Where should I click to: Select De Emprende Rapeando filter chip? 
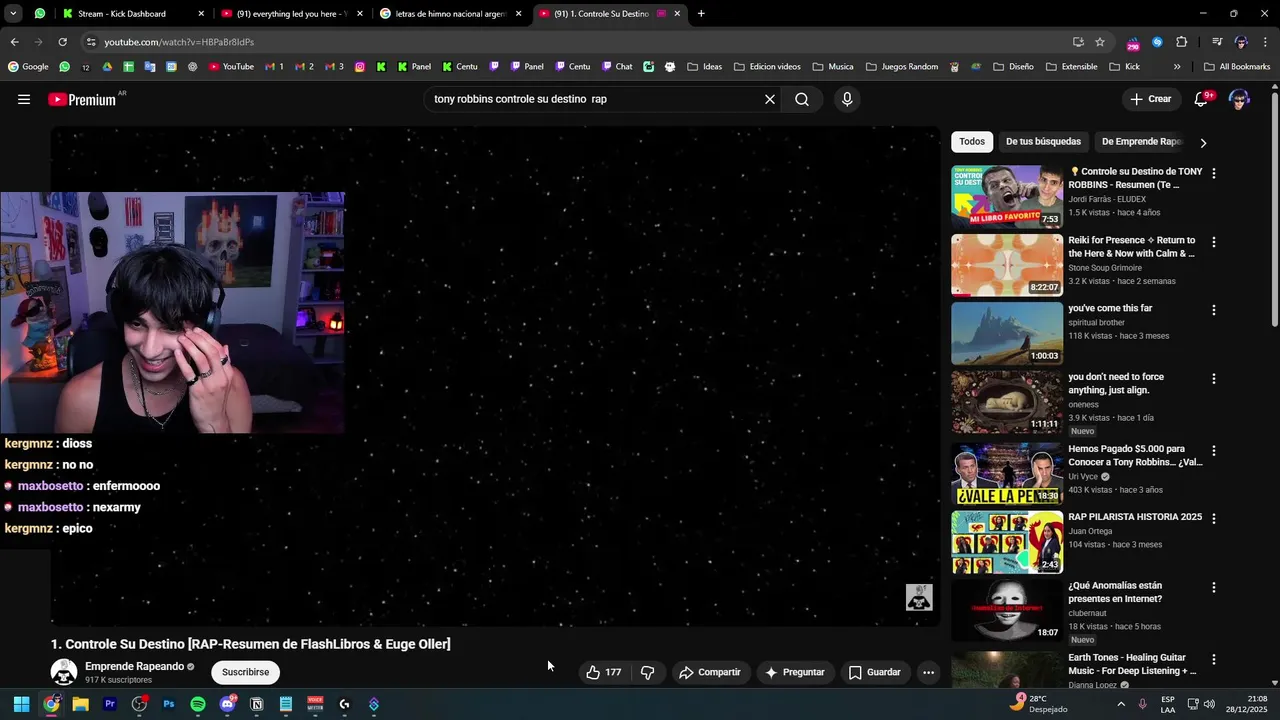1141,142
